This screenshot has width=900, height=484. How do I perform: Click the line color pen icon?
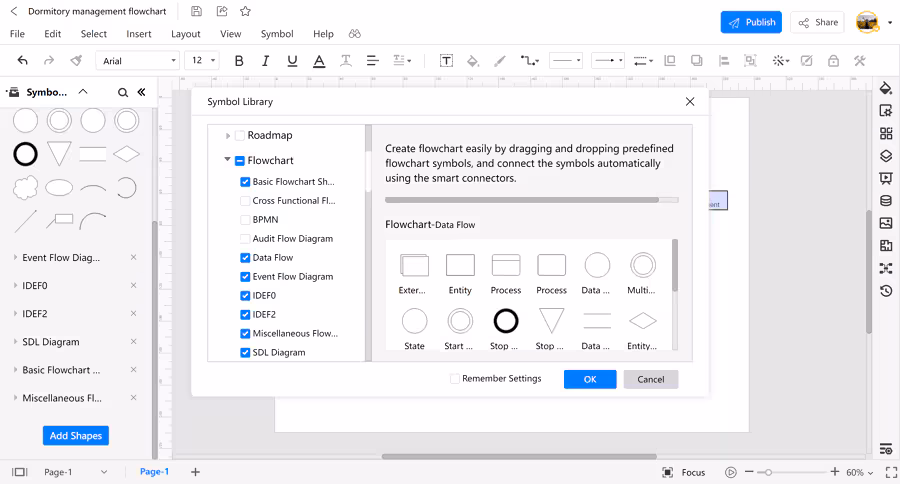coord(499,61)
